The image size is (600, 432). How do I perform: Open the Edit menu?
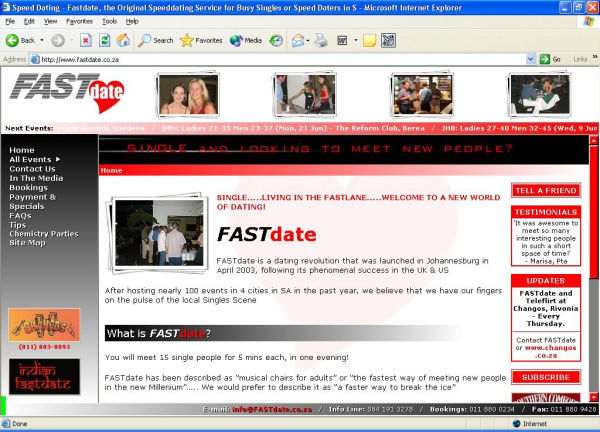[29, 21]
